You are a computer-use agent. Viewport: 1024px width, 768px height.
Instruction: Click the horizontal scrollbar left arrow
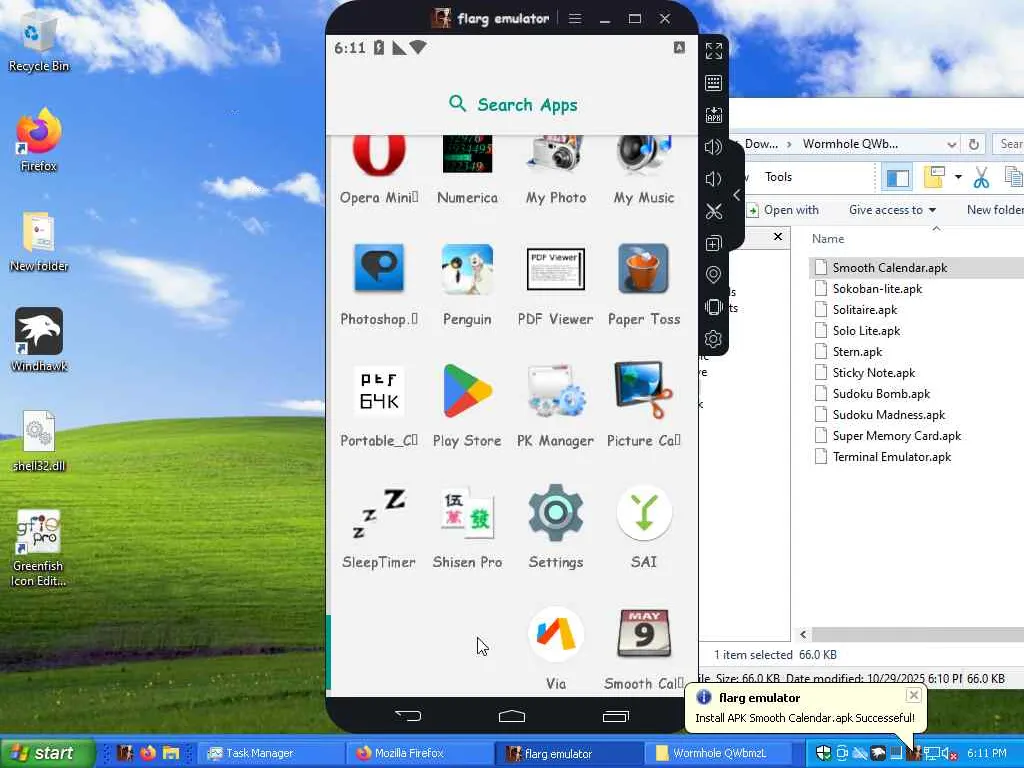click(x=803, y=634)
